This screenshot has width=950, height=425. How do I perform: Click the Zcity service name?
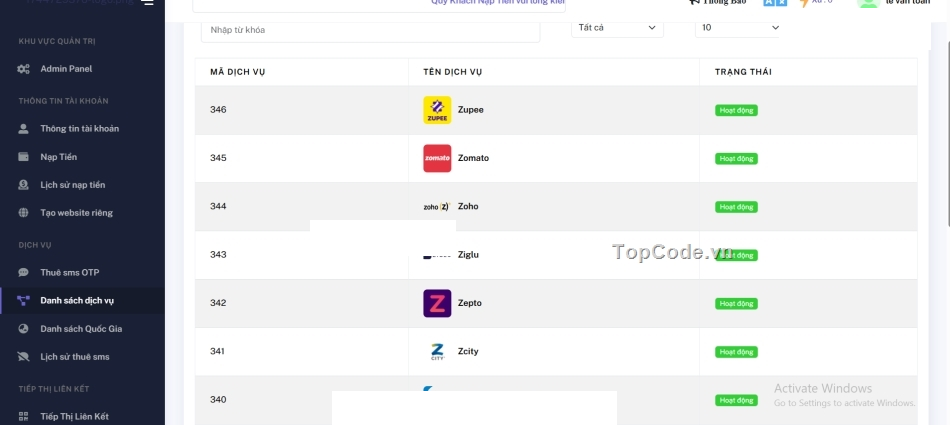point(468,352)
